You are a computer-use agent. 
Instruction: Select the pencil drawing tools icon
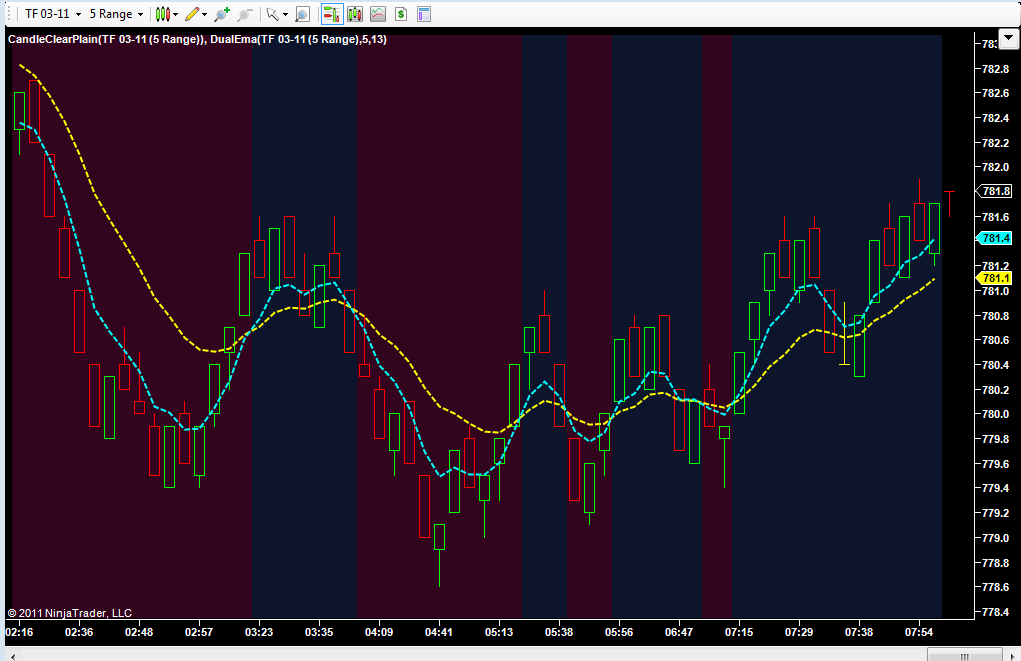(x=192, y=14)
